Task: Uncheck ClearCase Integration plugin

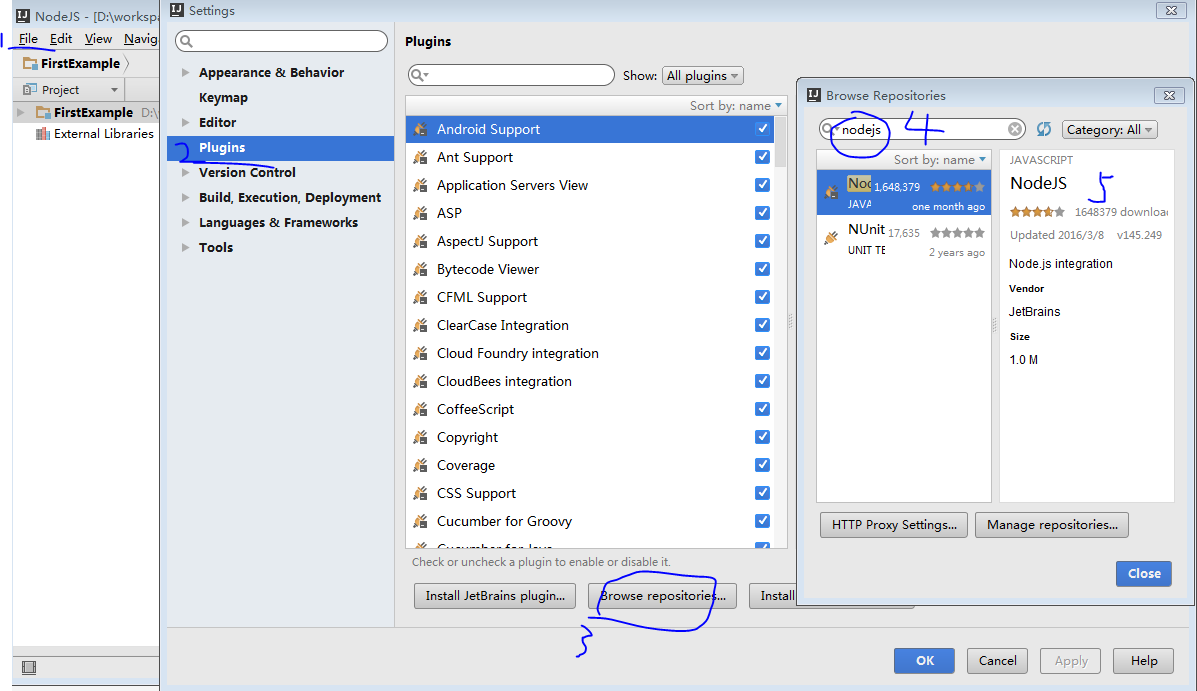Action: point(762,325)
